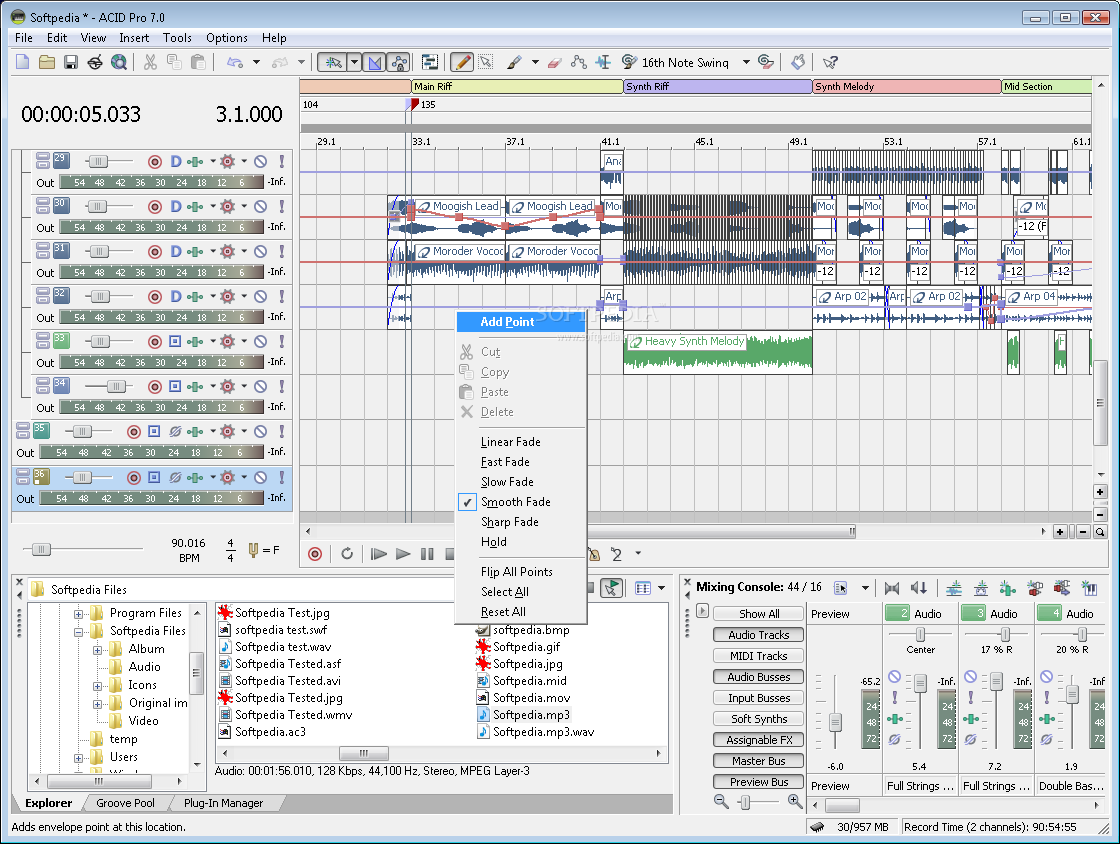Arm track 30 for record

pos(154,206)
